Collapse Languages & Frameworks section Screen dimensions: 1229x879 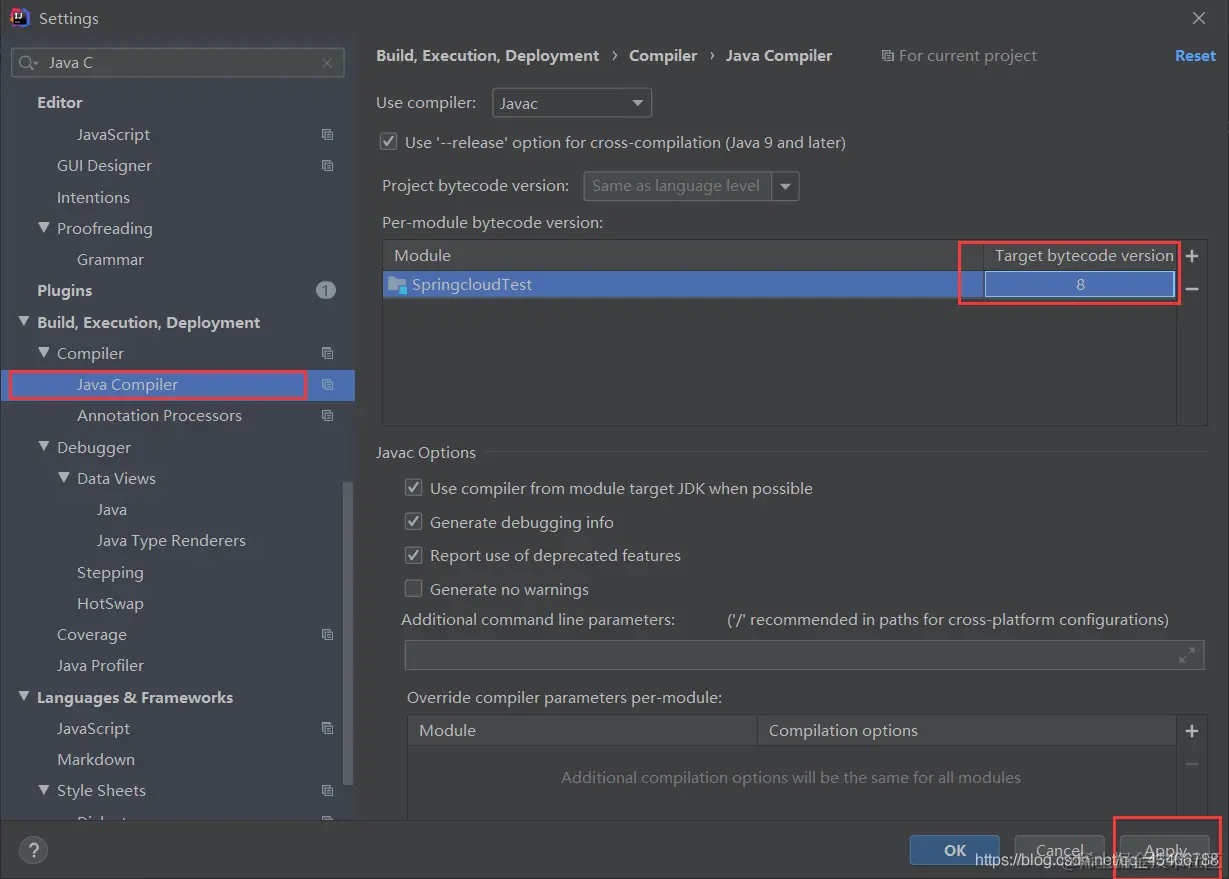coord(24,697)
